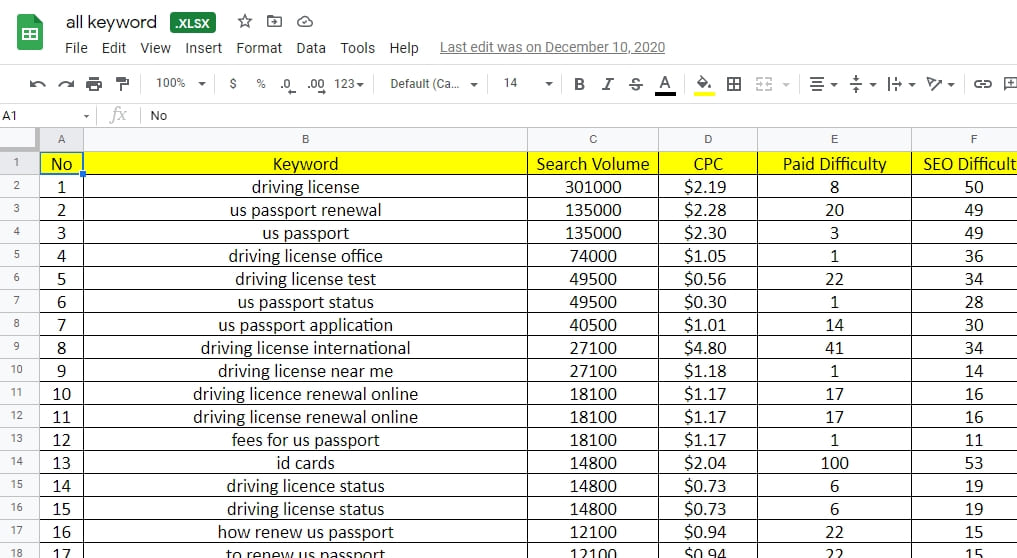This screenshot has height=558, width=1017.
Task: Star the 'all keyword' document
Action: 245,21
